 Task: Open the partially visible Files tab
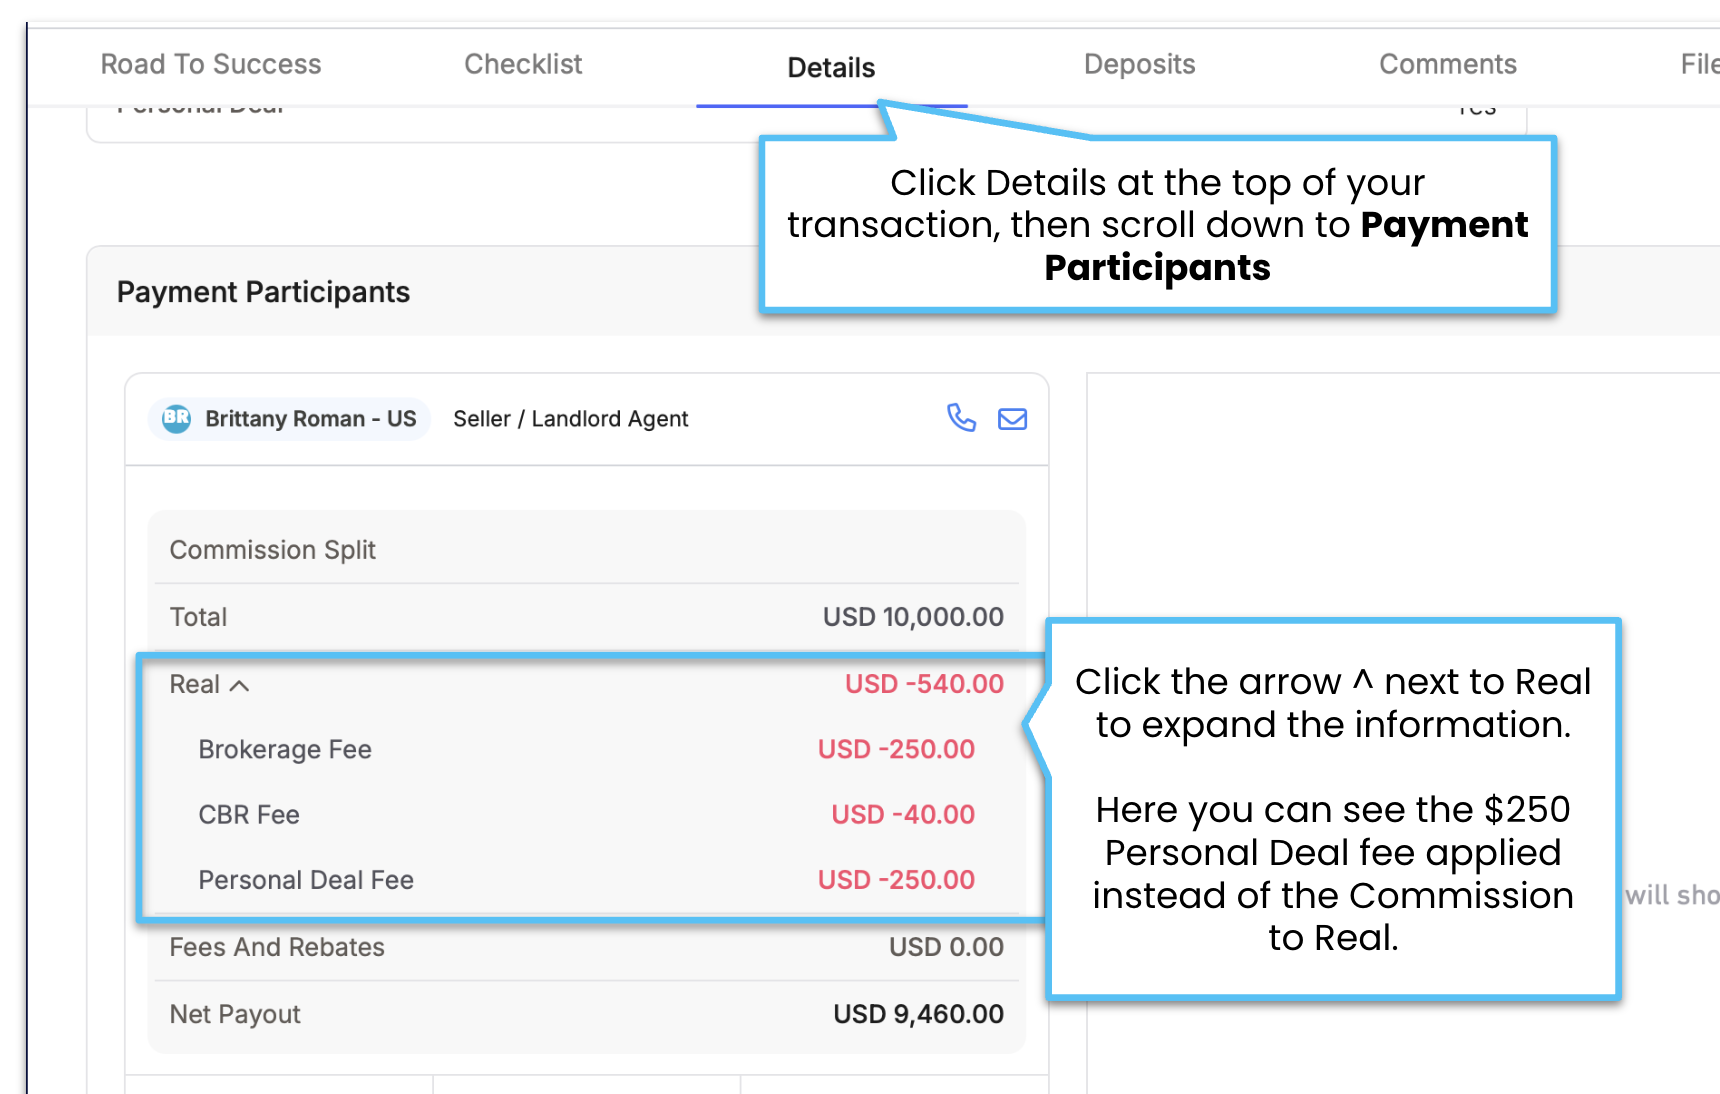[x=1699, y=64]
